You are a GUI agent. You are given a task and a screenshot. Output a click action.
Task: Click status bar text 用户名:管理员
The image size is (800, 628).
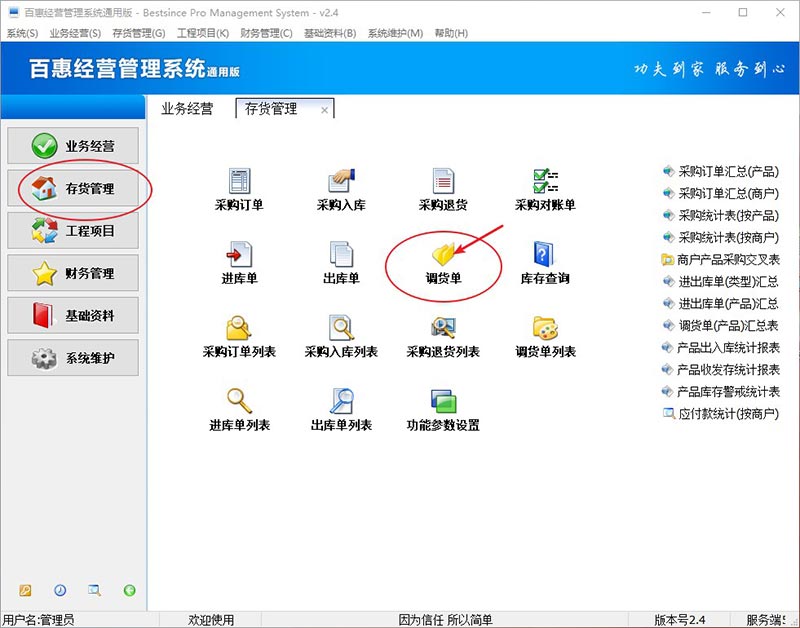[x=39, y=620]
